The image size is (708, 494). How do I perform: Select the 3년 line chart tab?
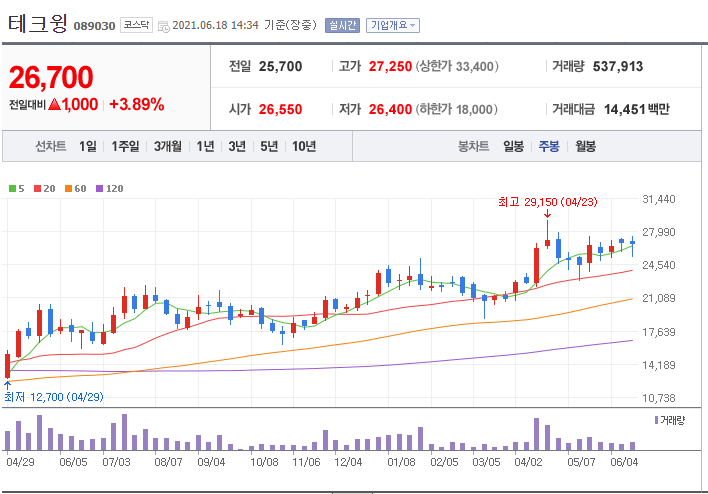click(x=237, y=146)
